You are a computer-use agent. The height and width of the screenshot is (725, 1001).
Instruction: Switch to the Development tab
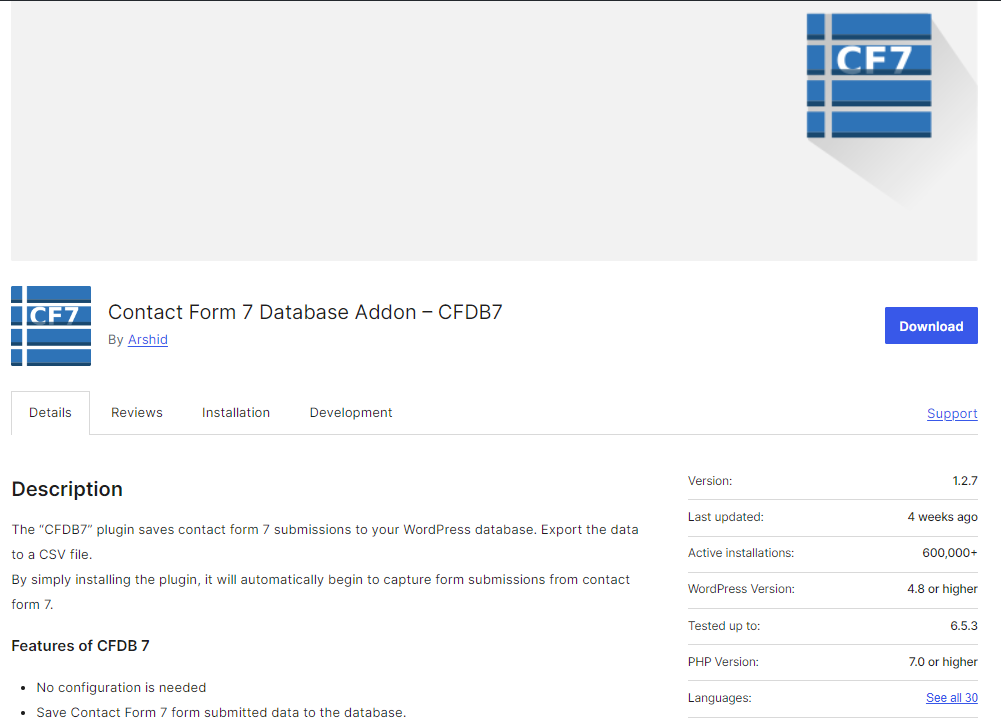(x=350, y=412)
